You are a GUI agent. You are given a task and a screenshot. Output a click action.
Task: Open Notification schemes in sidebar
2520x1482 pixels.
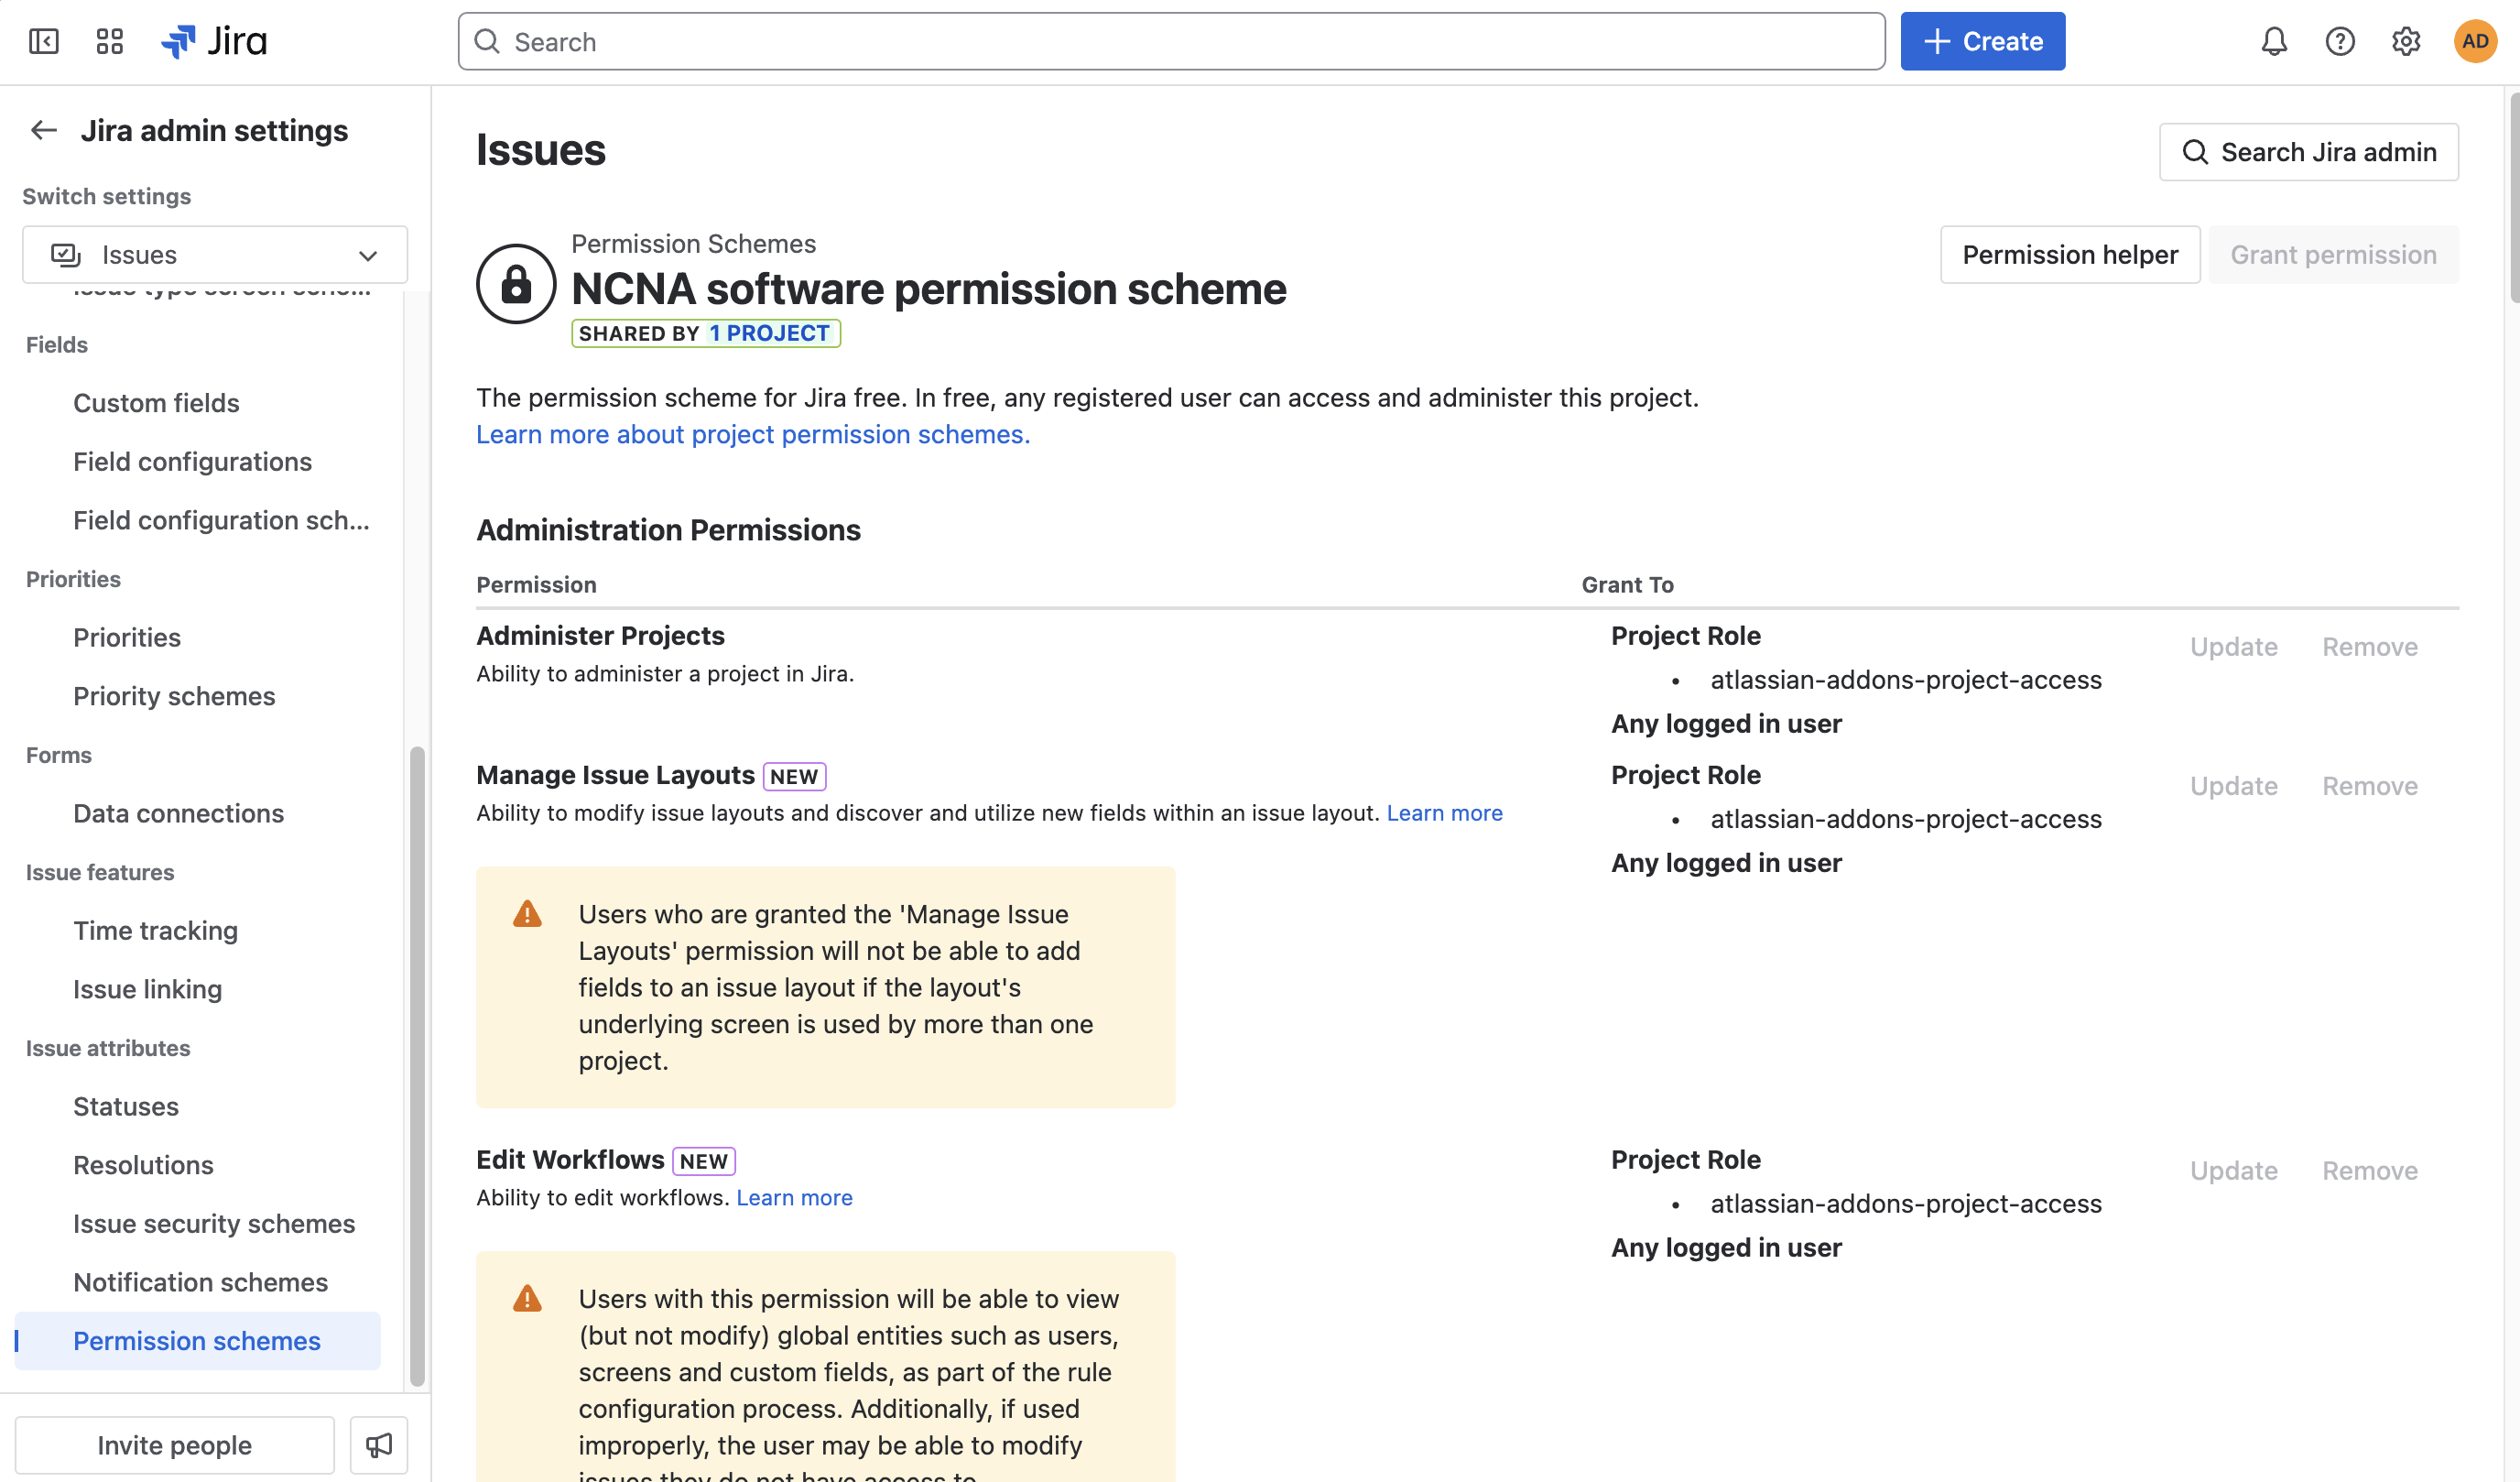coord(200,1282)
